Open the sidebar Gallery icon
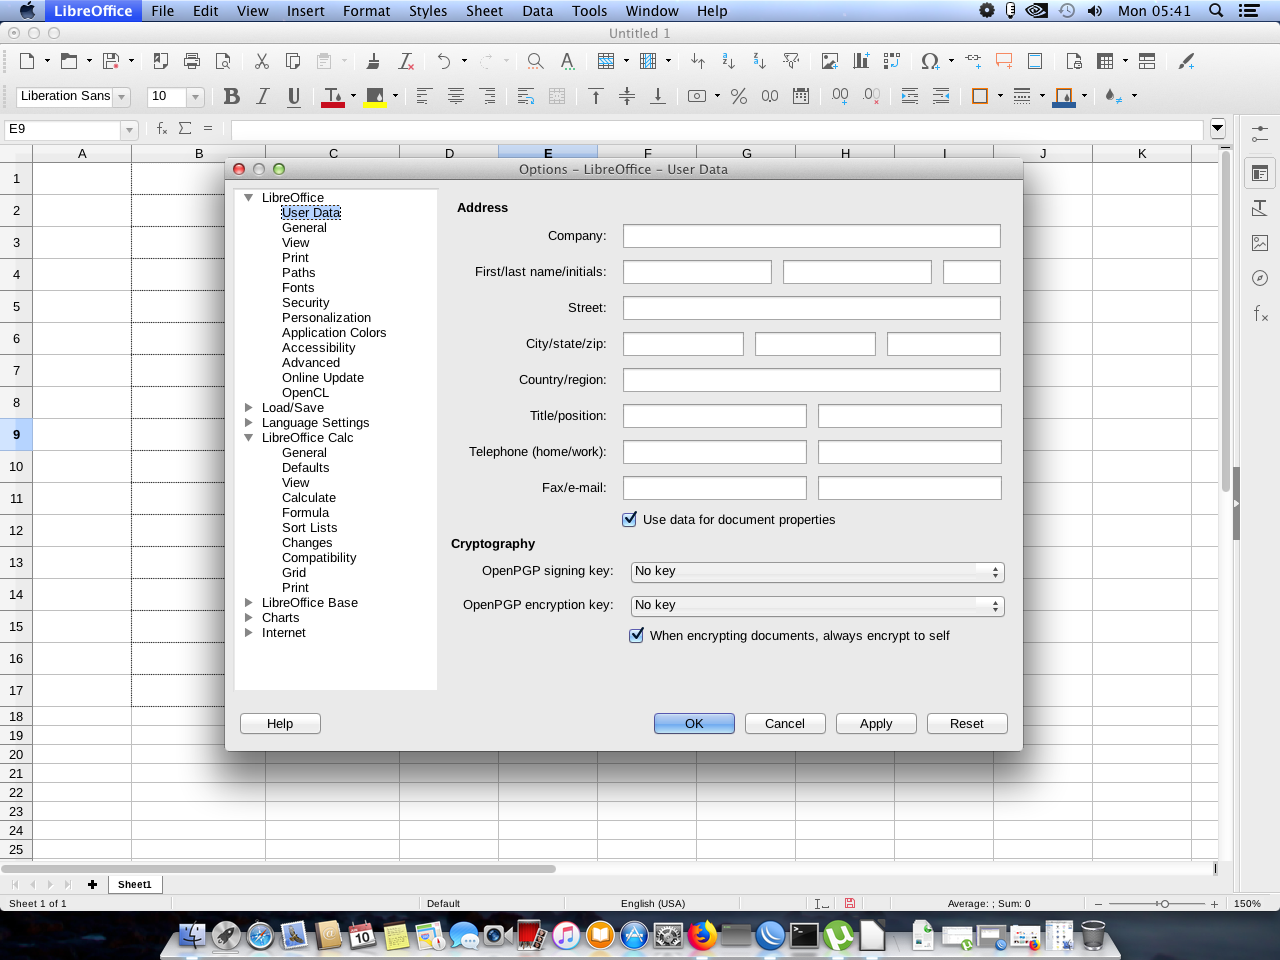The image size is (1280, 960). 1260,243
